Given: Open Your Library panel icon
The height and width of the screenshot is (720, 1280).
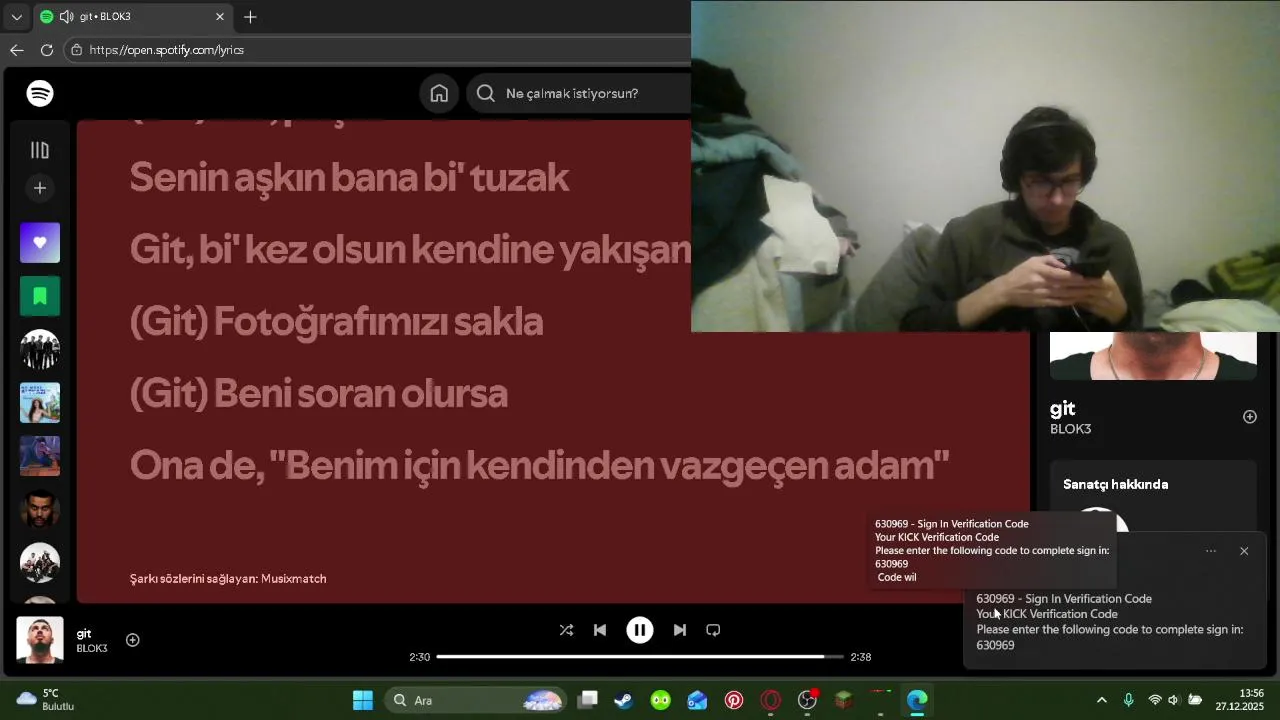Looking at the screenshot, I should 40,150.
